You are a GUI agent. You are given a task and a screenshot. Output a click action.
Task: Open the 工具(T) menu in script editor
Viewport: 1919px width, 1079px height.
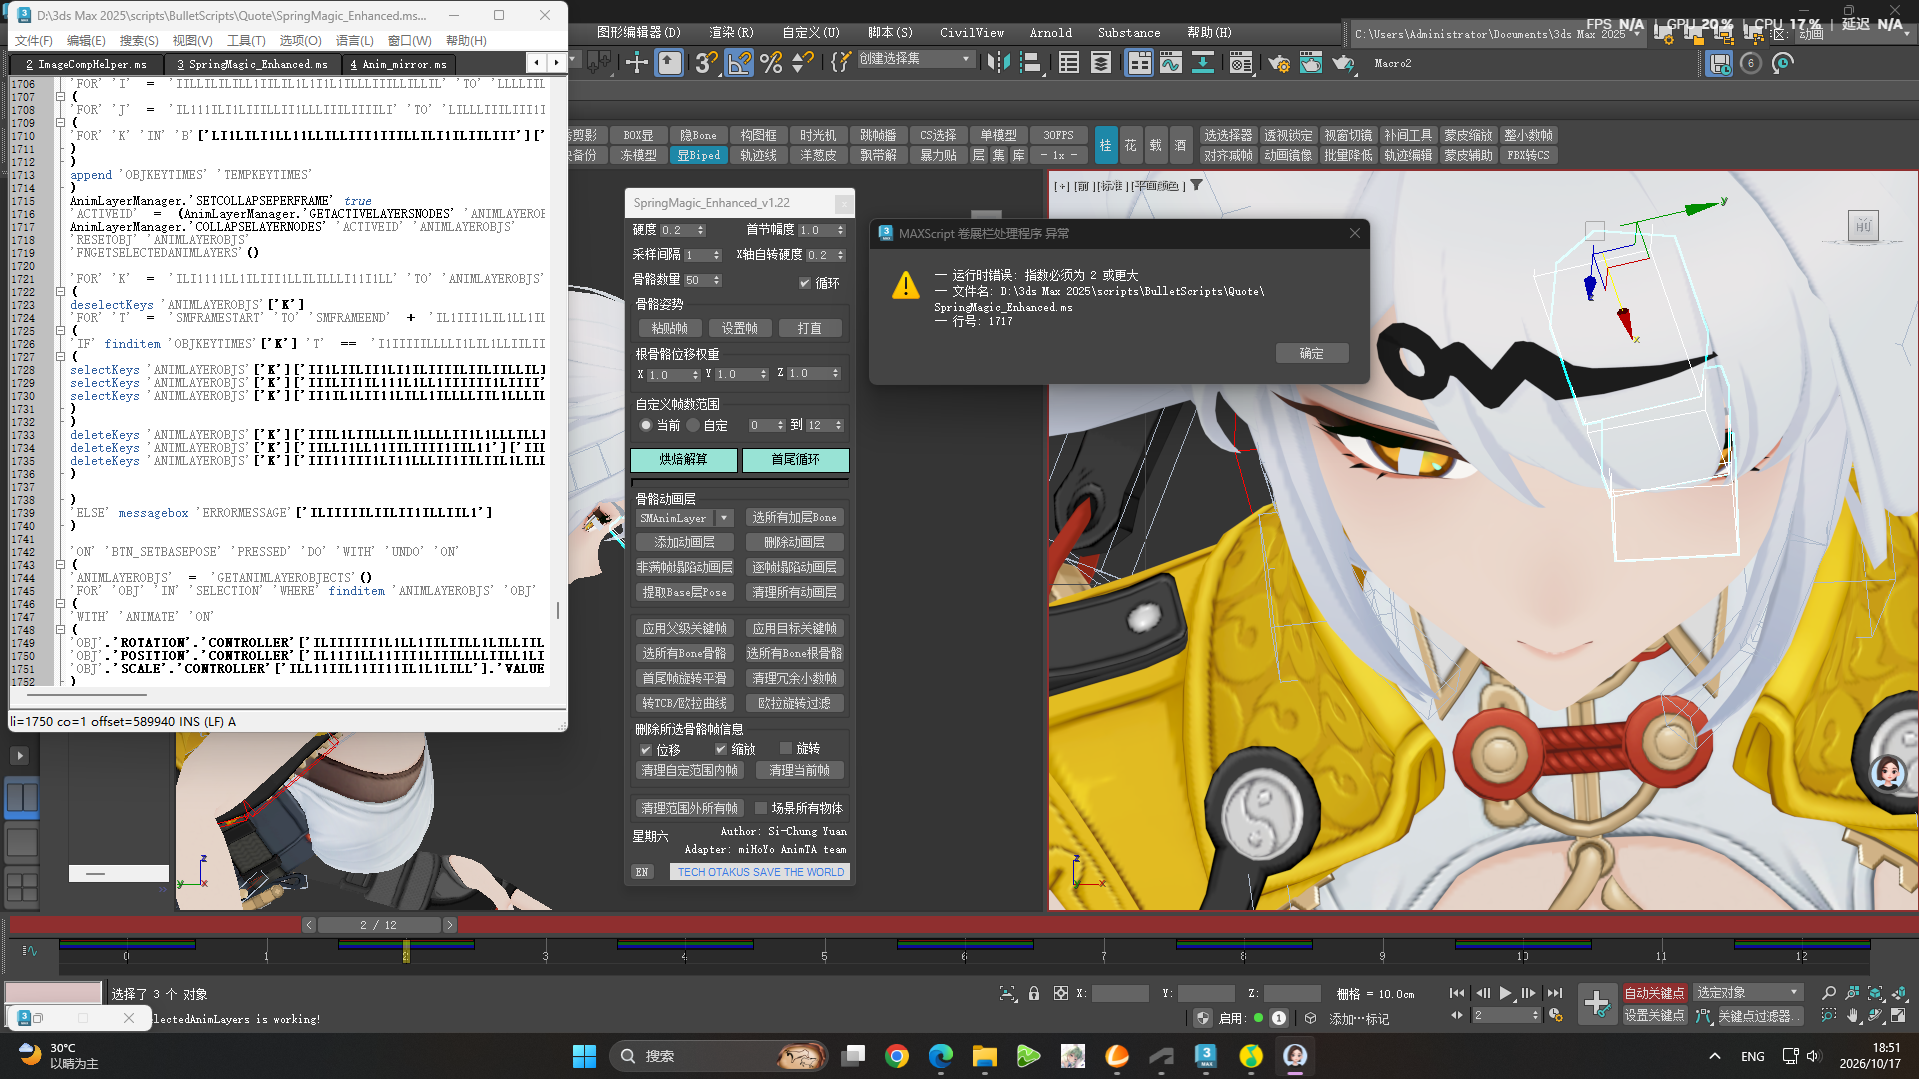[x=246, y=41]
